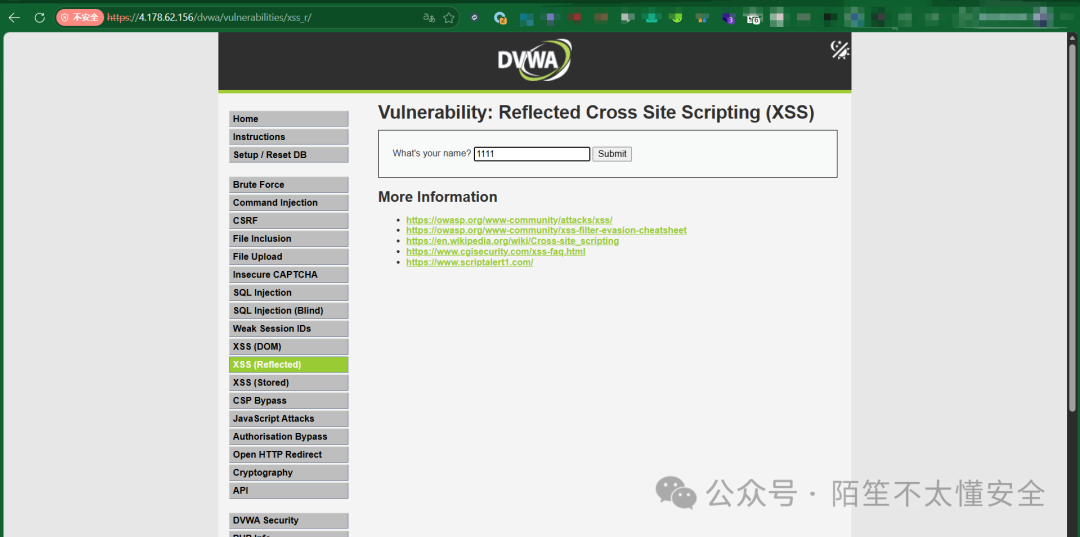Open the Home menu item
Image resolution: width=1080 pixels, height=537 pixels.
click(x=289, y=119)
